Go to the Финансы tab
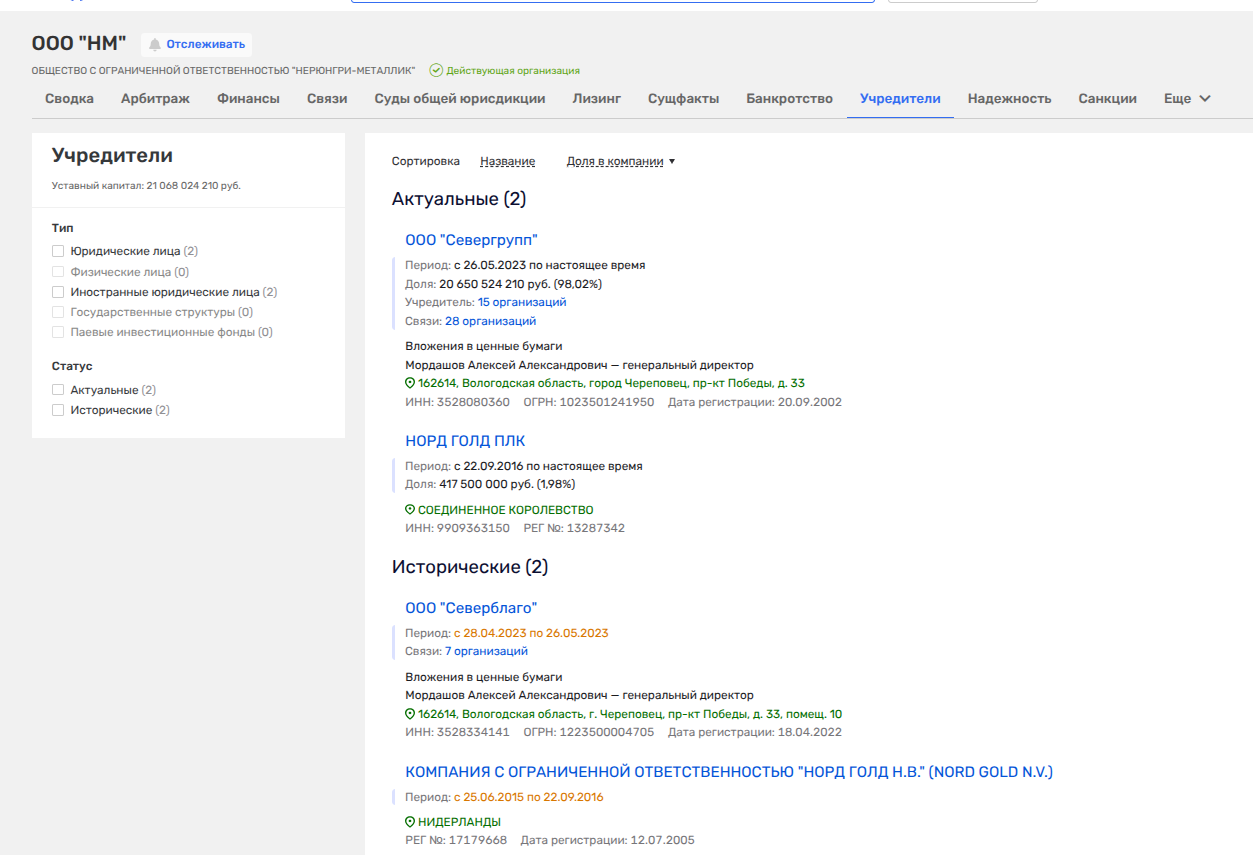The width and height of the screenshot is (1253, 855). (248, 99)
